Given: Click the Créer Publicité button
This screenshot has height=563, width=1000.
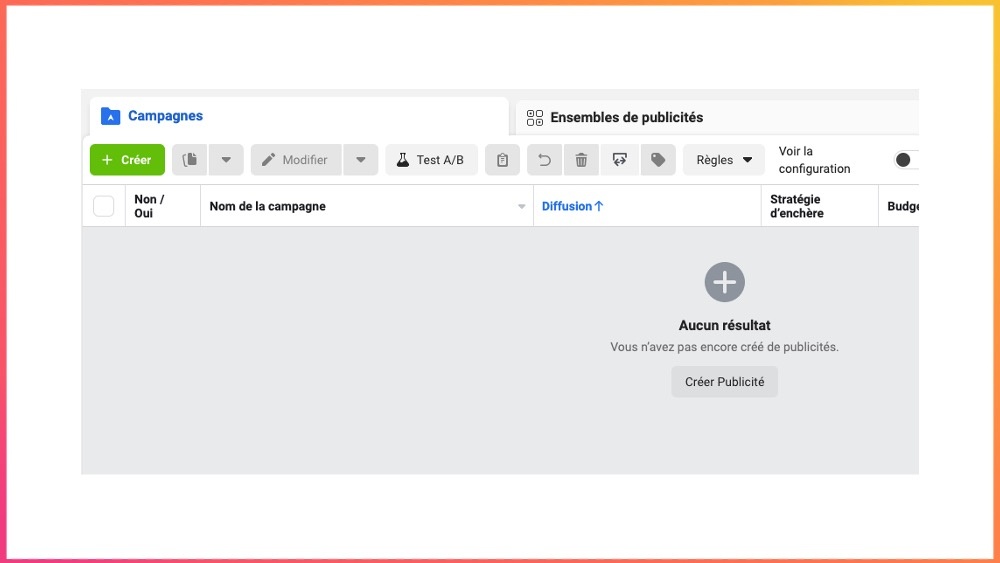Looking at the screenshot, I should (x=724, y=382).
